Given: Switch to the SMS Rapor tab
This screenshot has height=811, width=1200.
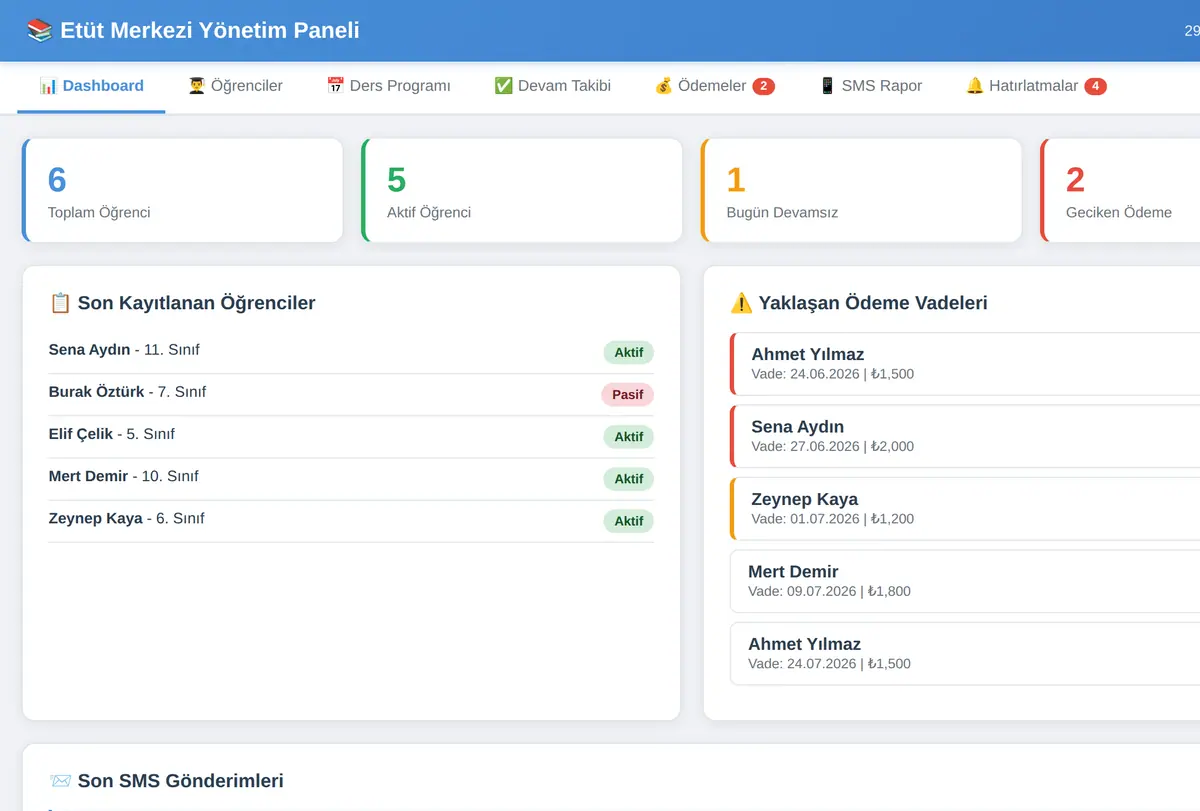Looking at the screenshot, I should click(870, 86).
